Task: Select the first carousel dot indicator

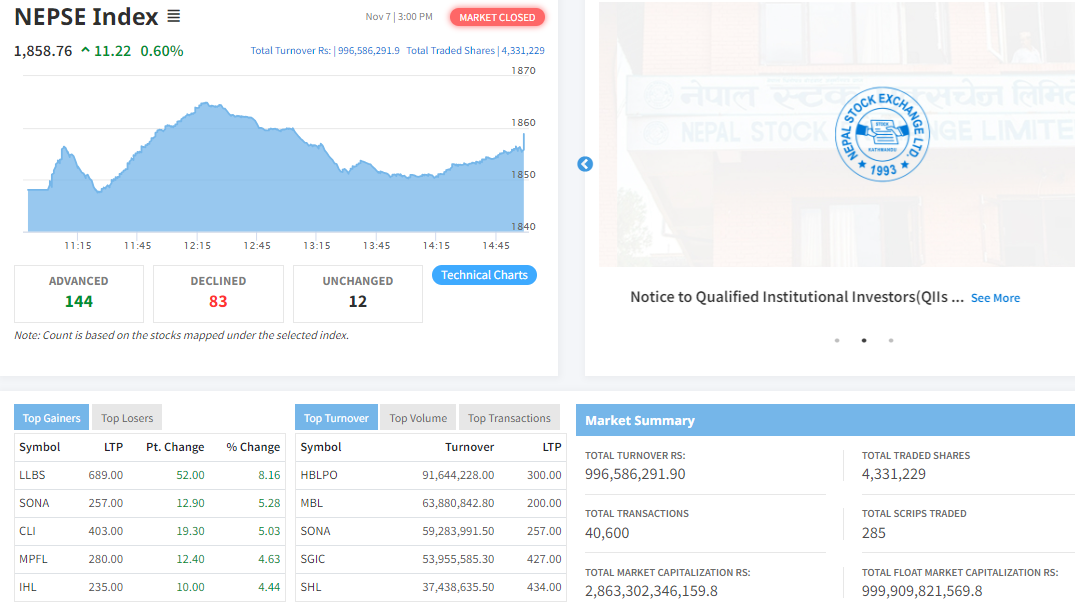Action: click(836, 341)
